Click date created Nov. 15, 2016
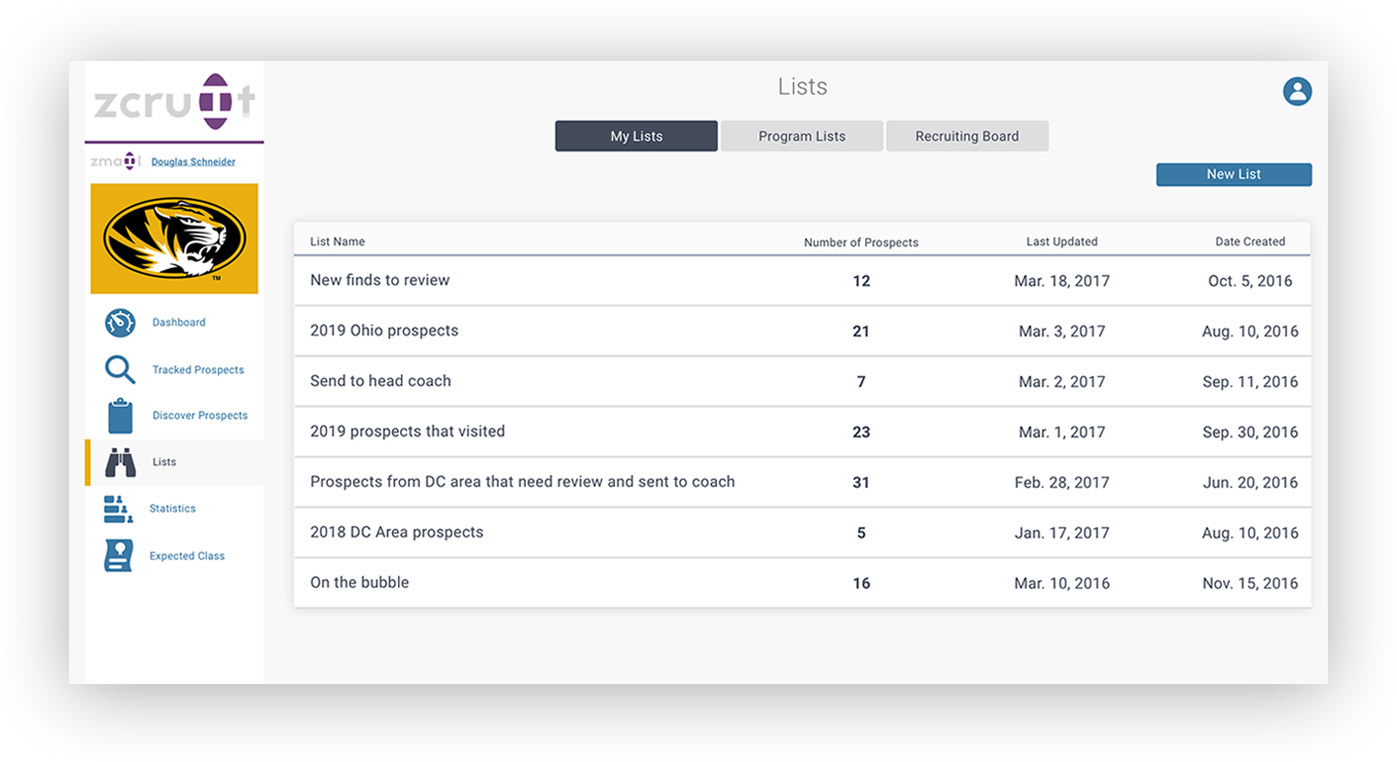Viewport: 1397px width, 762px height. point(1250,583)
